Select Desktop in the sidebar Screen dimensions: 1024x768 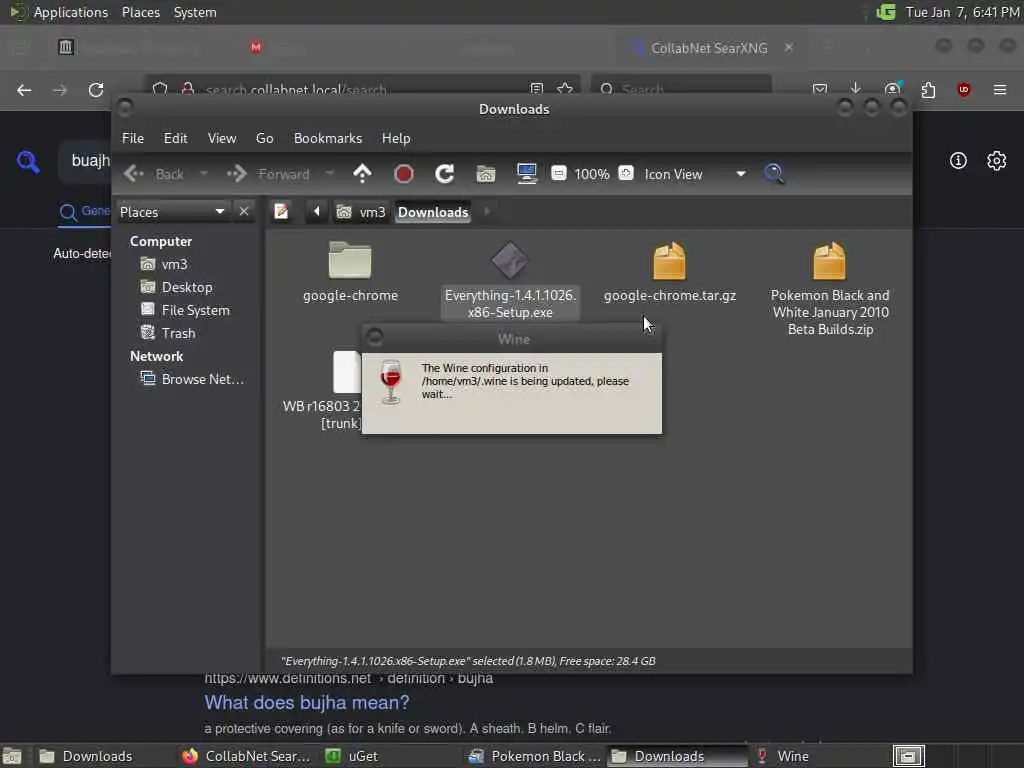(x=176, y=287)
